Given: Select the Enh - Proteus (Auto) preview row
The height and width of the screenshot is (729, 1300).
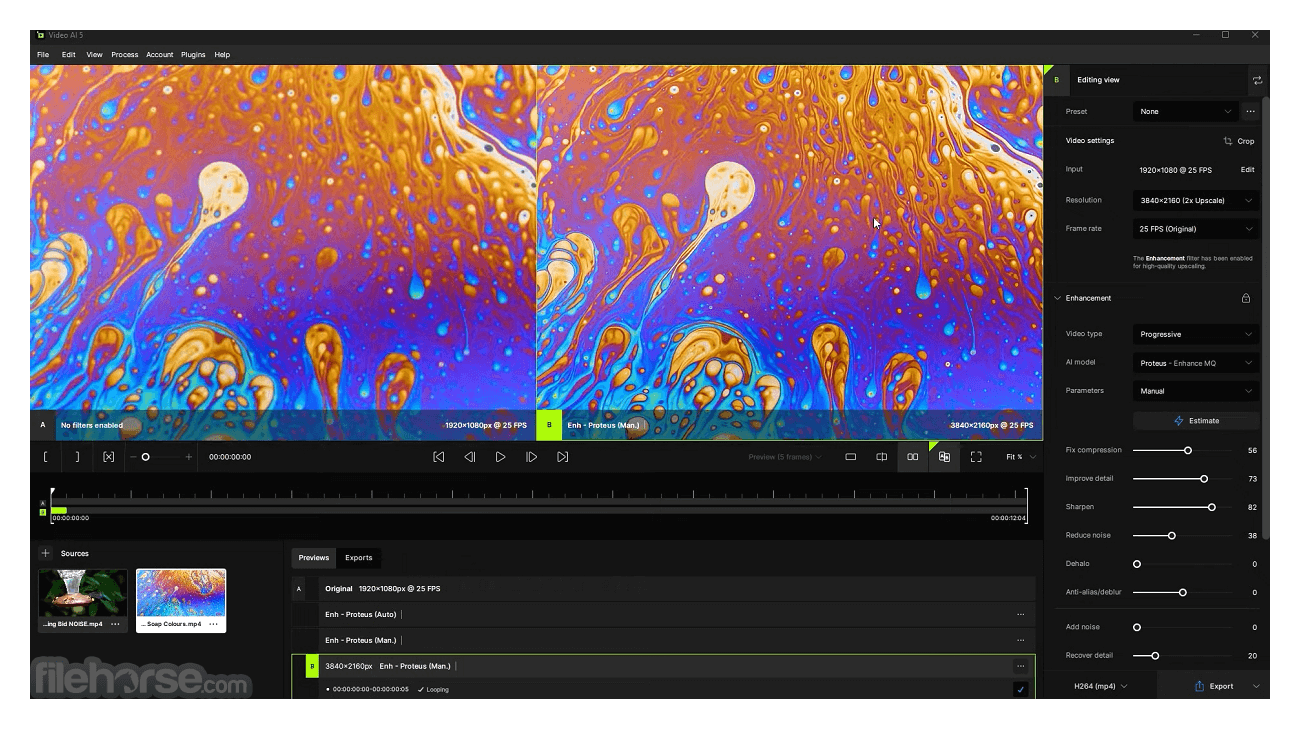Looking at the screenshot, I should click(x=663, y=614).
